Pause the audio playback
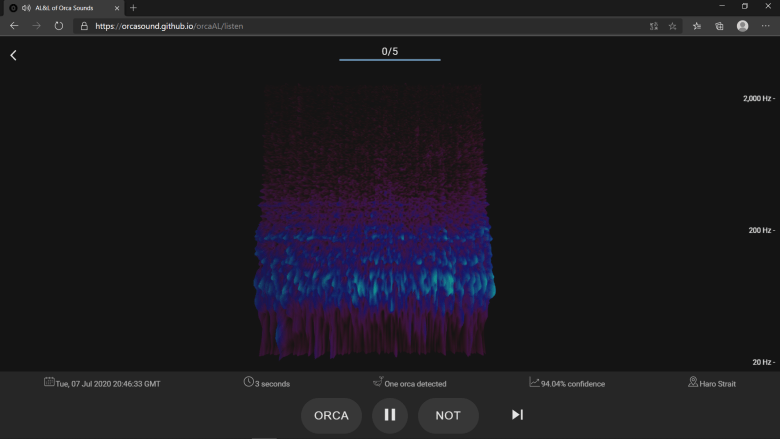780x439 pixels. pos(390,415)
